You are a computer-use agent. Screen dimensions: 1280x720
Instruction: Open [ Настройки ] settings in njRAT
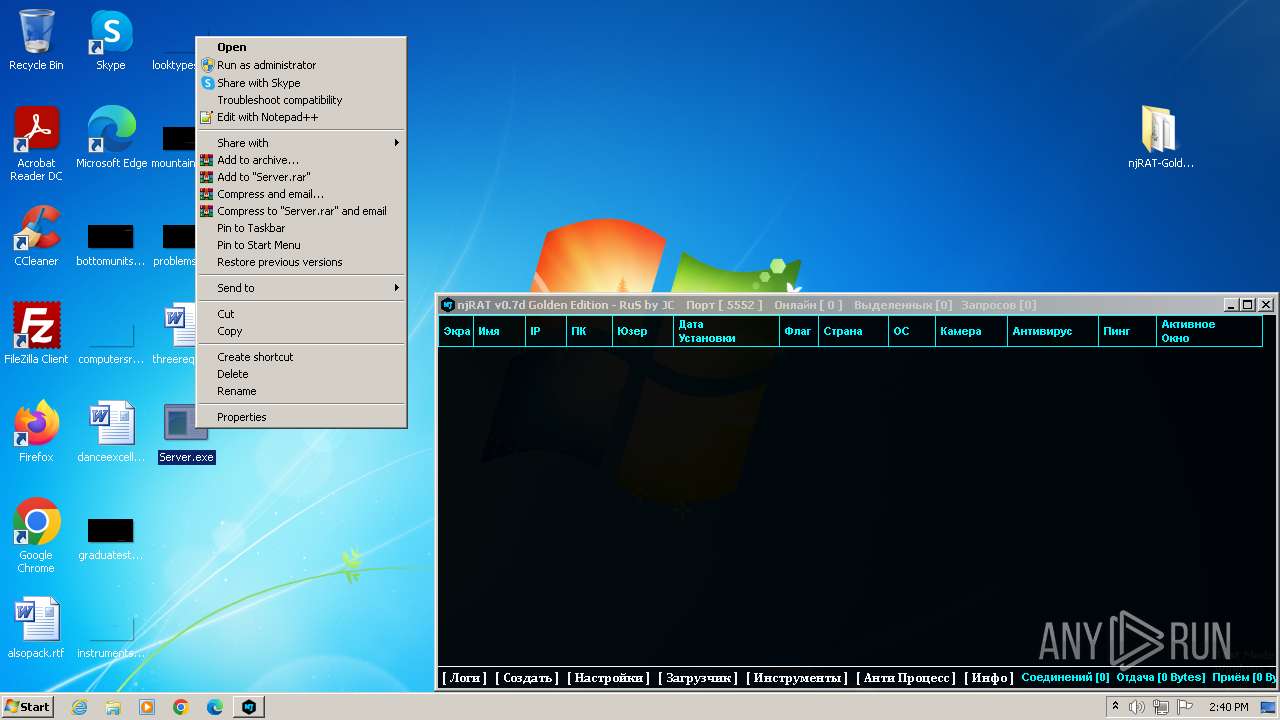pos(608,678)
